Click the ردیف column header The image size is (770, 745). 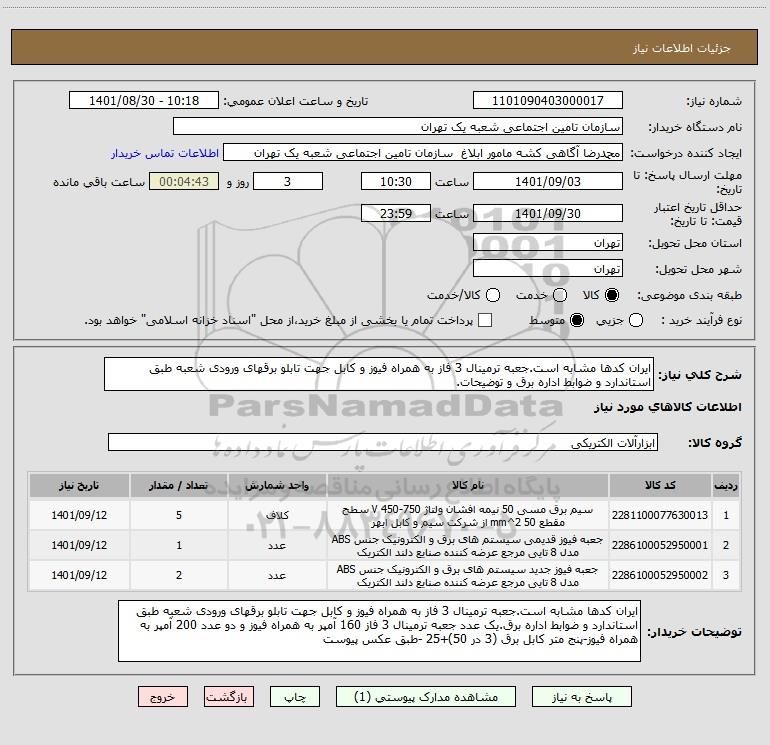pyautogui.click(x=726, y=485)
